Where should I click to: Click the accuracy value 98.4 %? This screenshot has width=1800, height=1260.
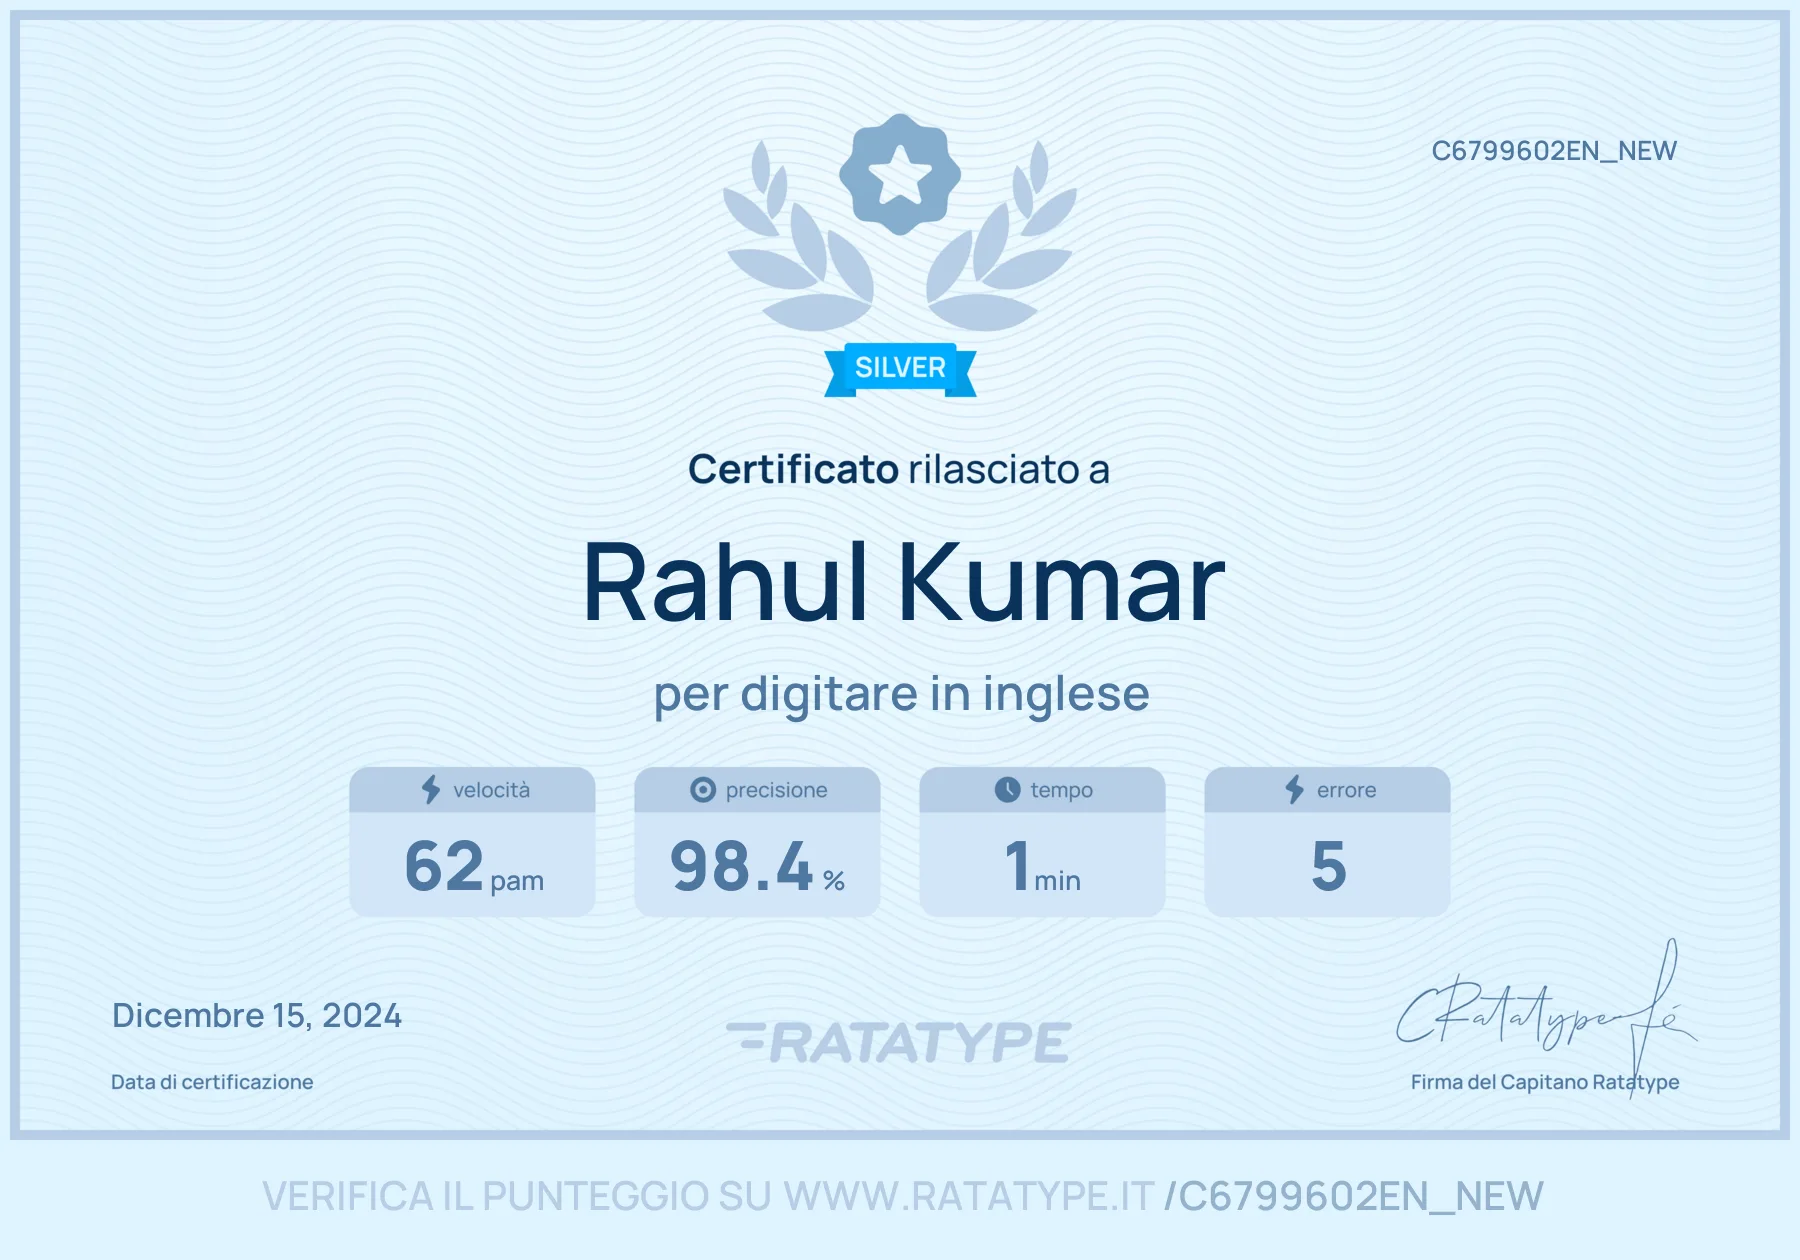(x=757, y=866)
